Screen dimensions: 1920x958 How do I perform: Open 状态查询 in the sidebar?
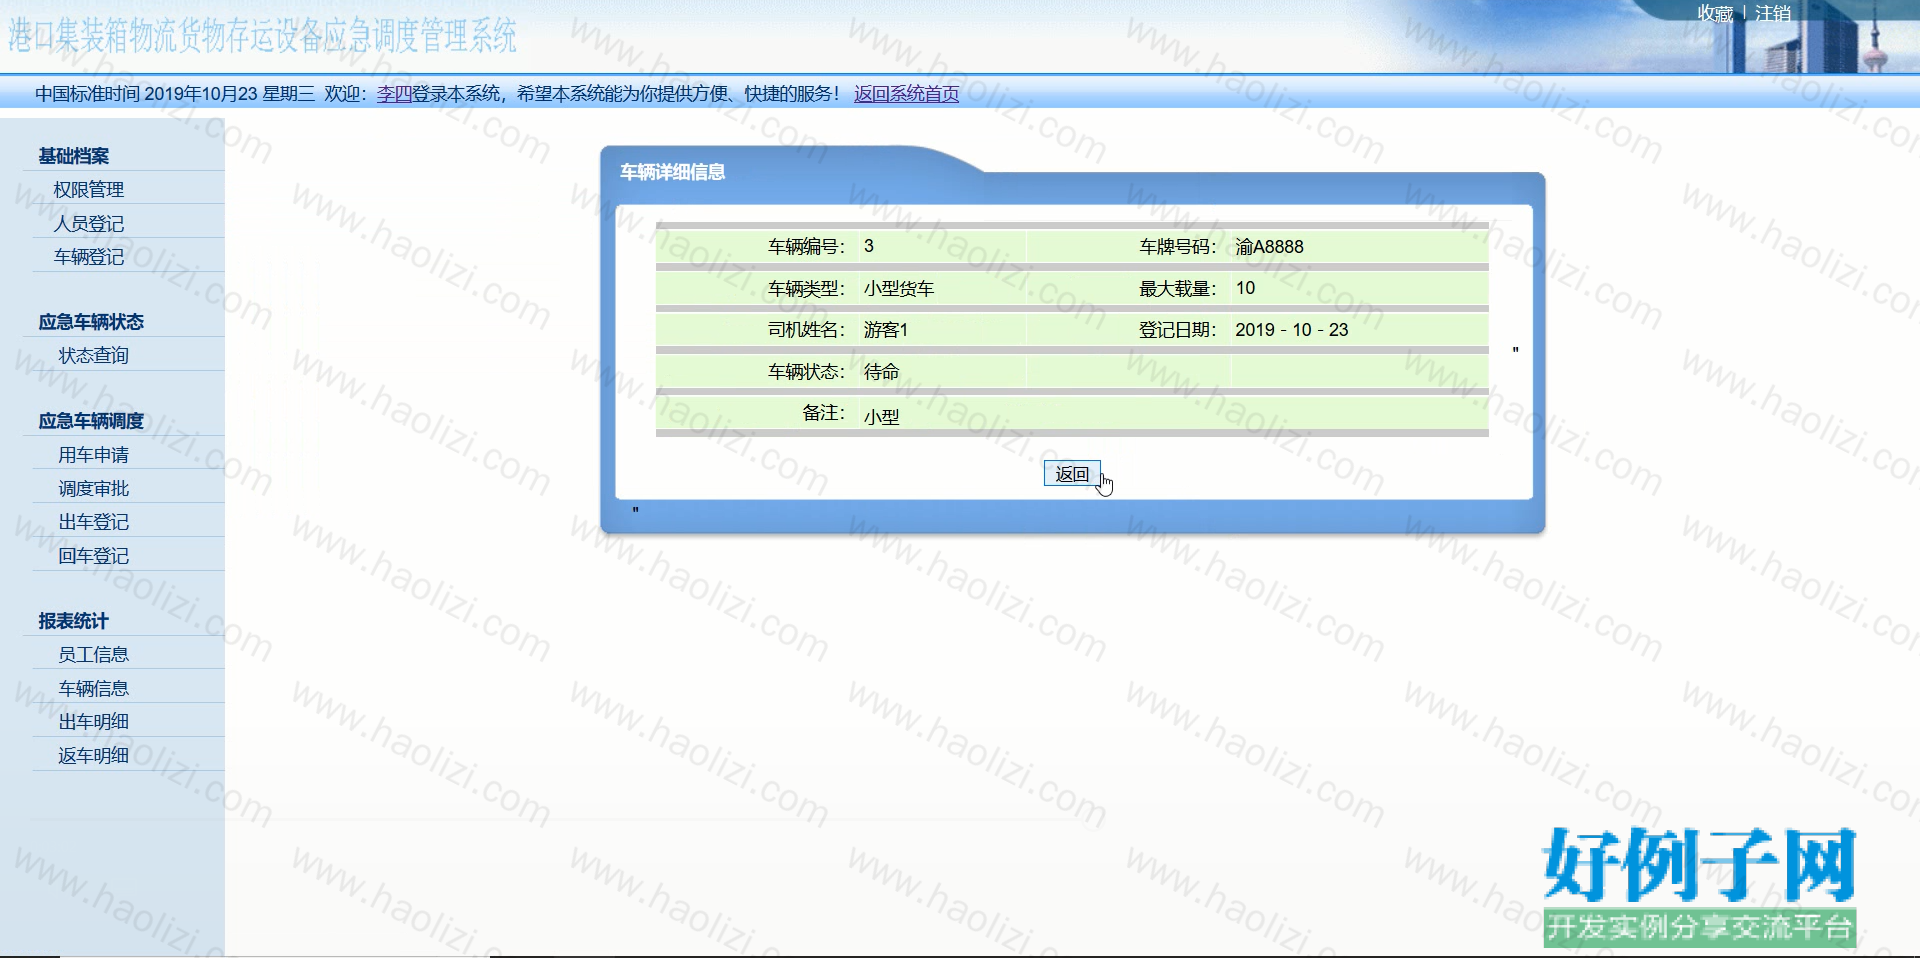[93, 356]
